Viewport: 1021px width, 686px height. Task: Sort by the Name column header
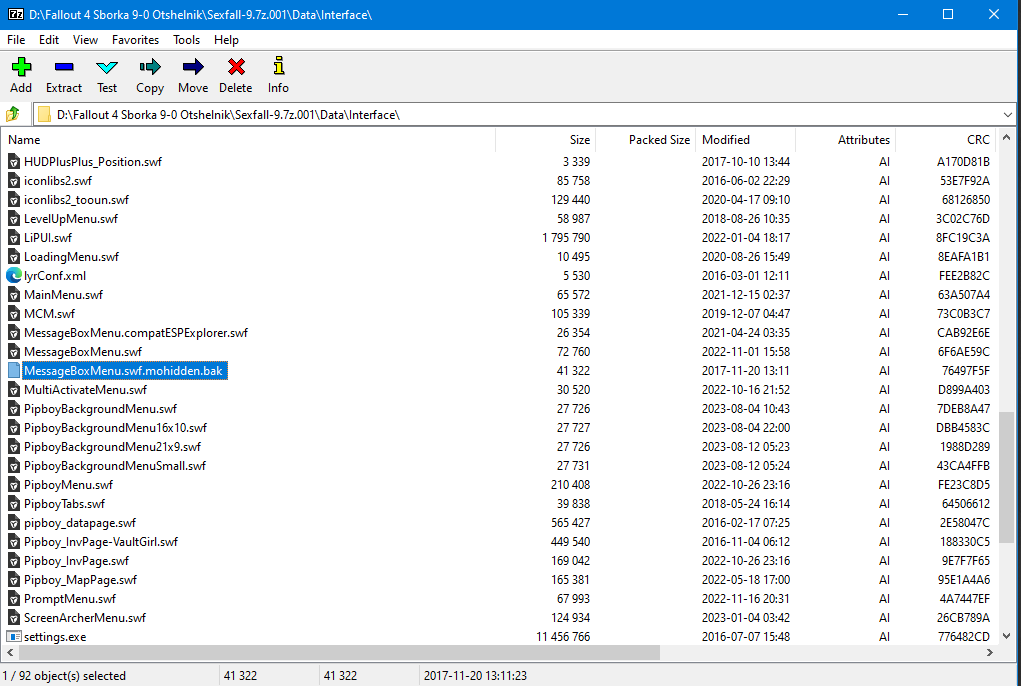point(24,140)
